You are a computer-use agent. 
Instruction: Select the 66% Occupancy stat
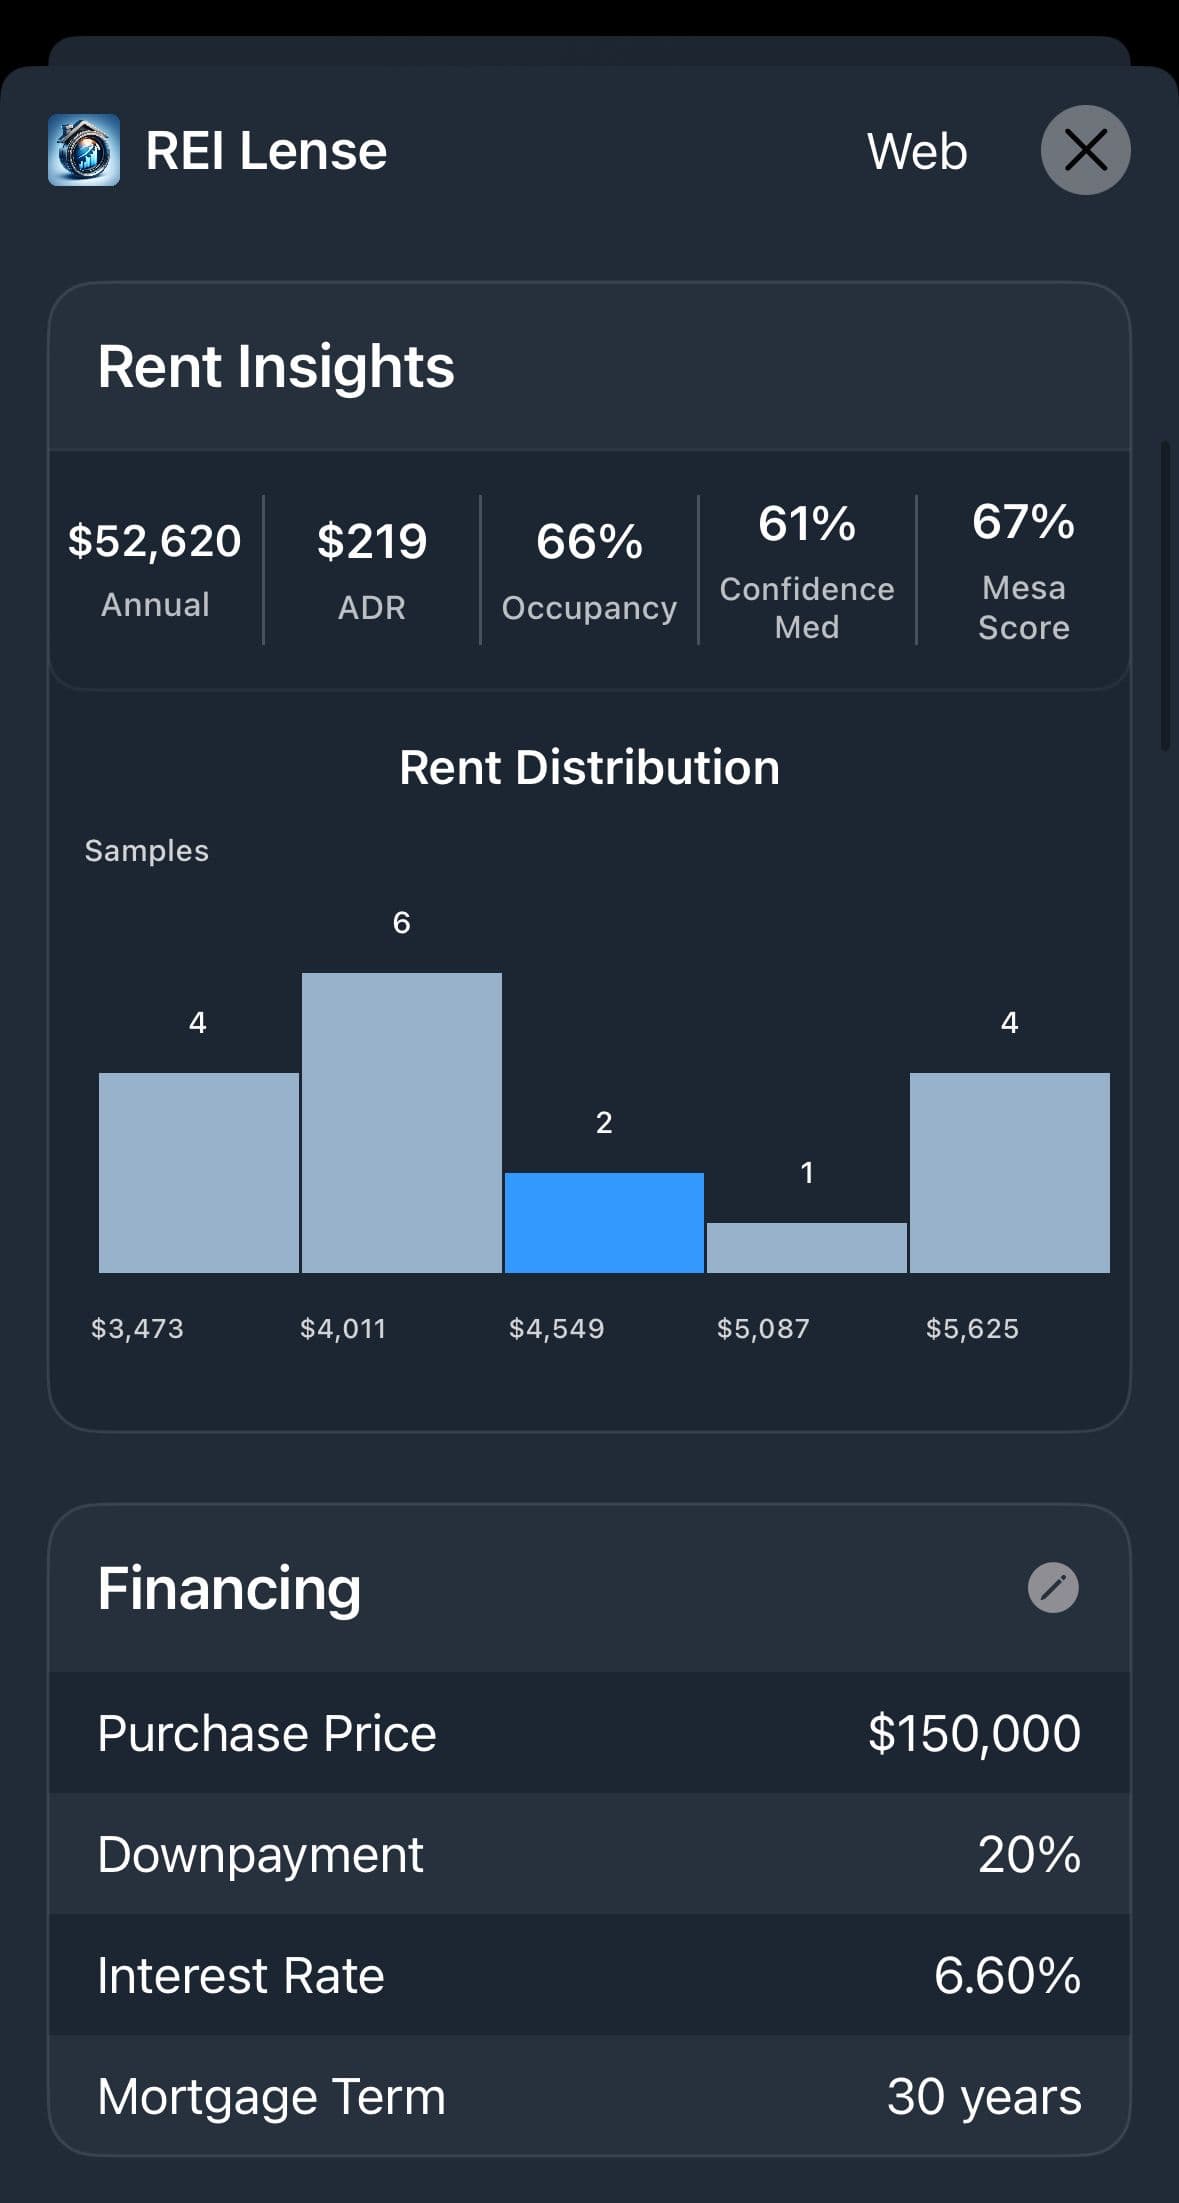pyautogui.click(x=589, y=569)
